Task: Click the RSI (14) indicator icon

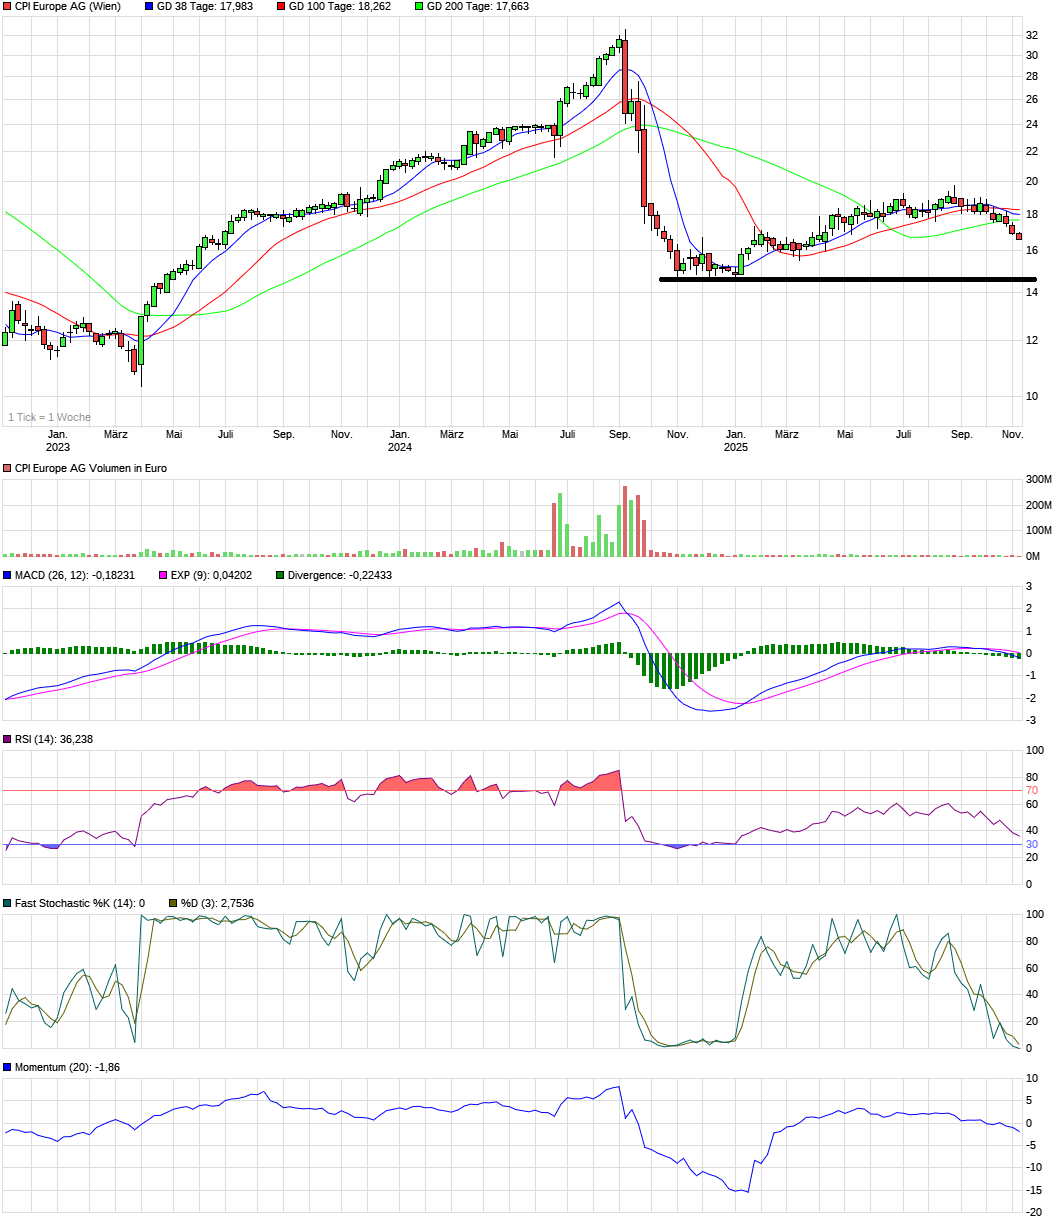Action: pyautogui.click(x=7, y=742)
